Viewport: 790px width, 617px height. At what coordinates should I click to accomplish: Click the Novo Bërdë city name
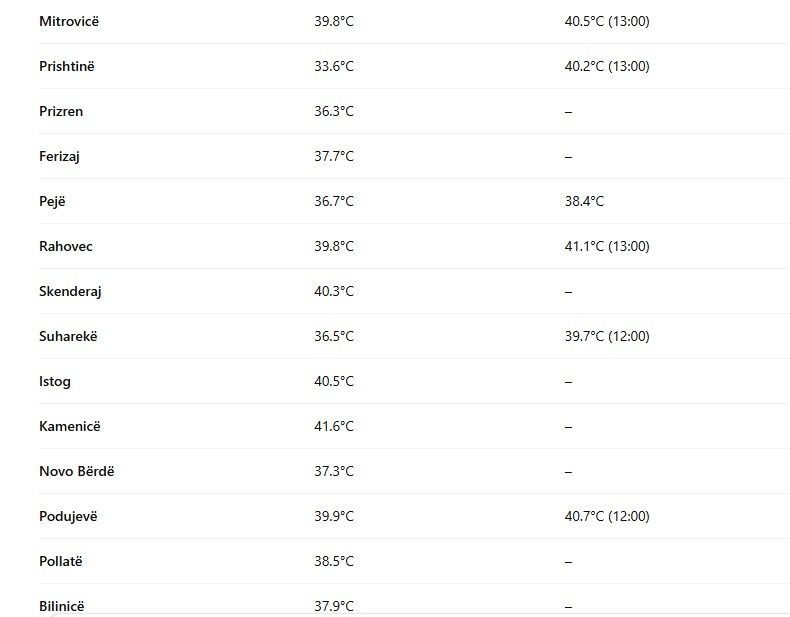[x=77, y=471]
